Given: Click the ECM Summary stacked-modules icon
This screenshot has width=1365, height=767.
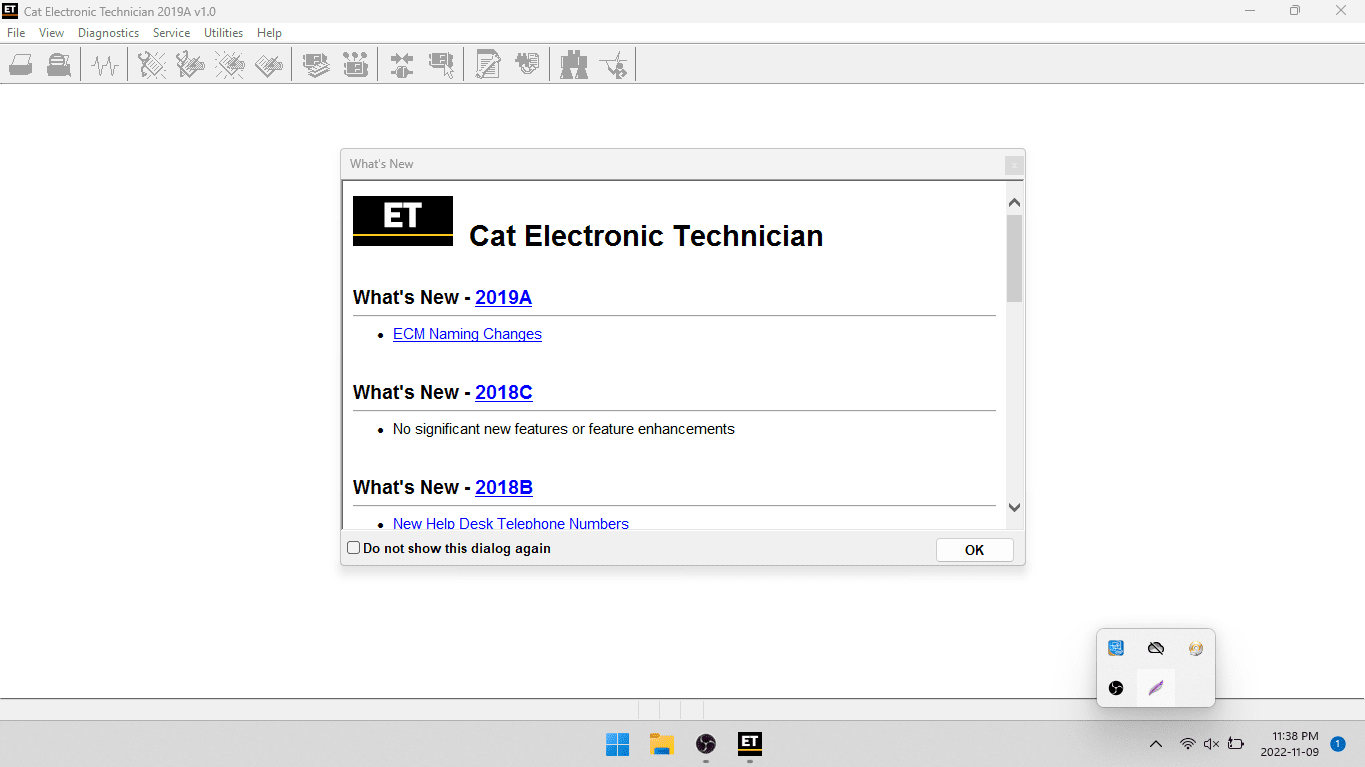Looking at the screenshot, I should coord(317,66).
